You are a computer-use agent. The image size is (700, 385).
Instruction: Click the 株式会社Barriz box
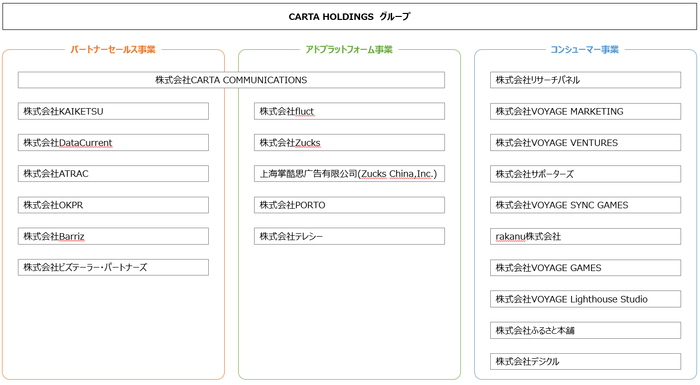[x=113, y=236]
